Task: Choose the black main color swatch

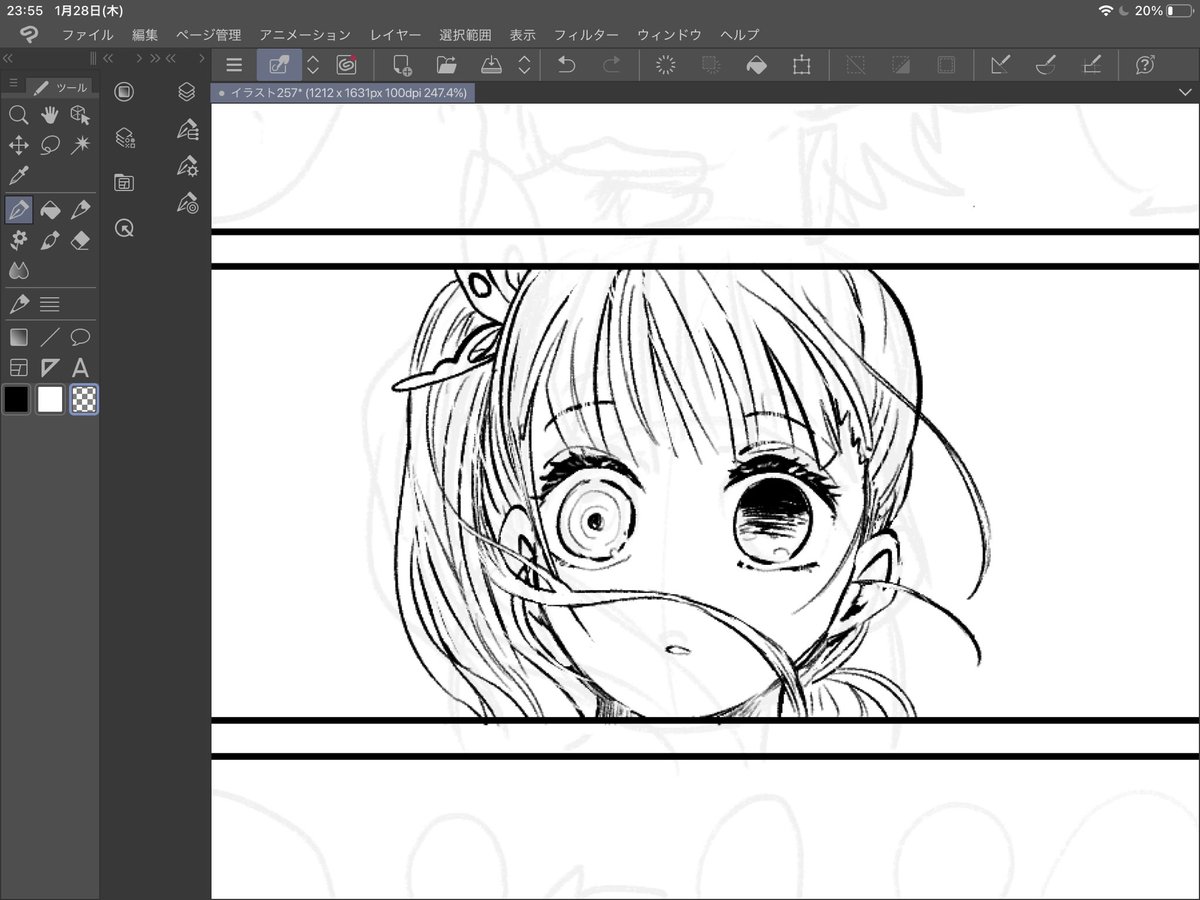Action: click(x=17, y=400)
